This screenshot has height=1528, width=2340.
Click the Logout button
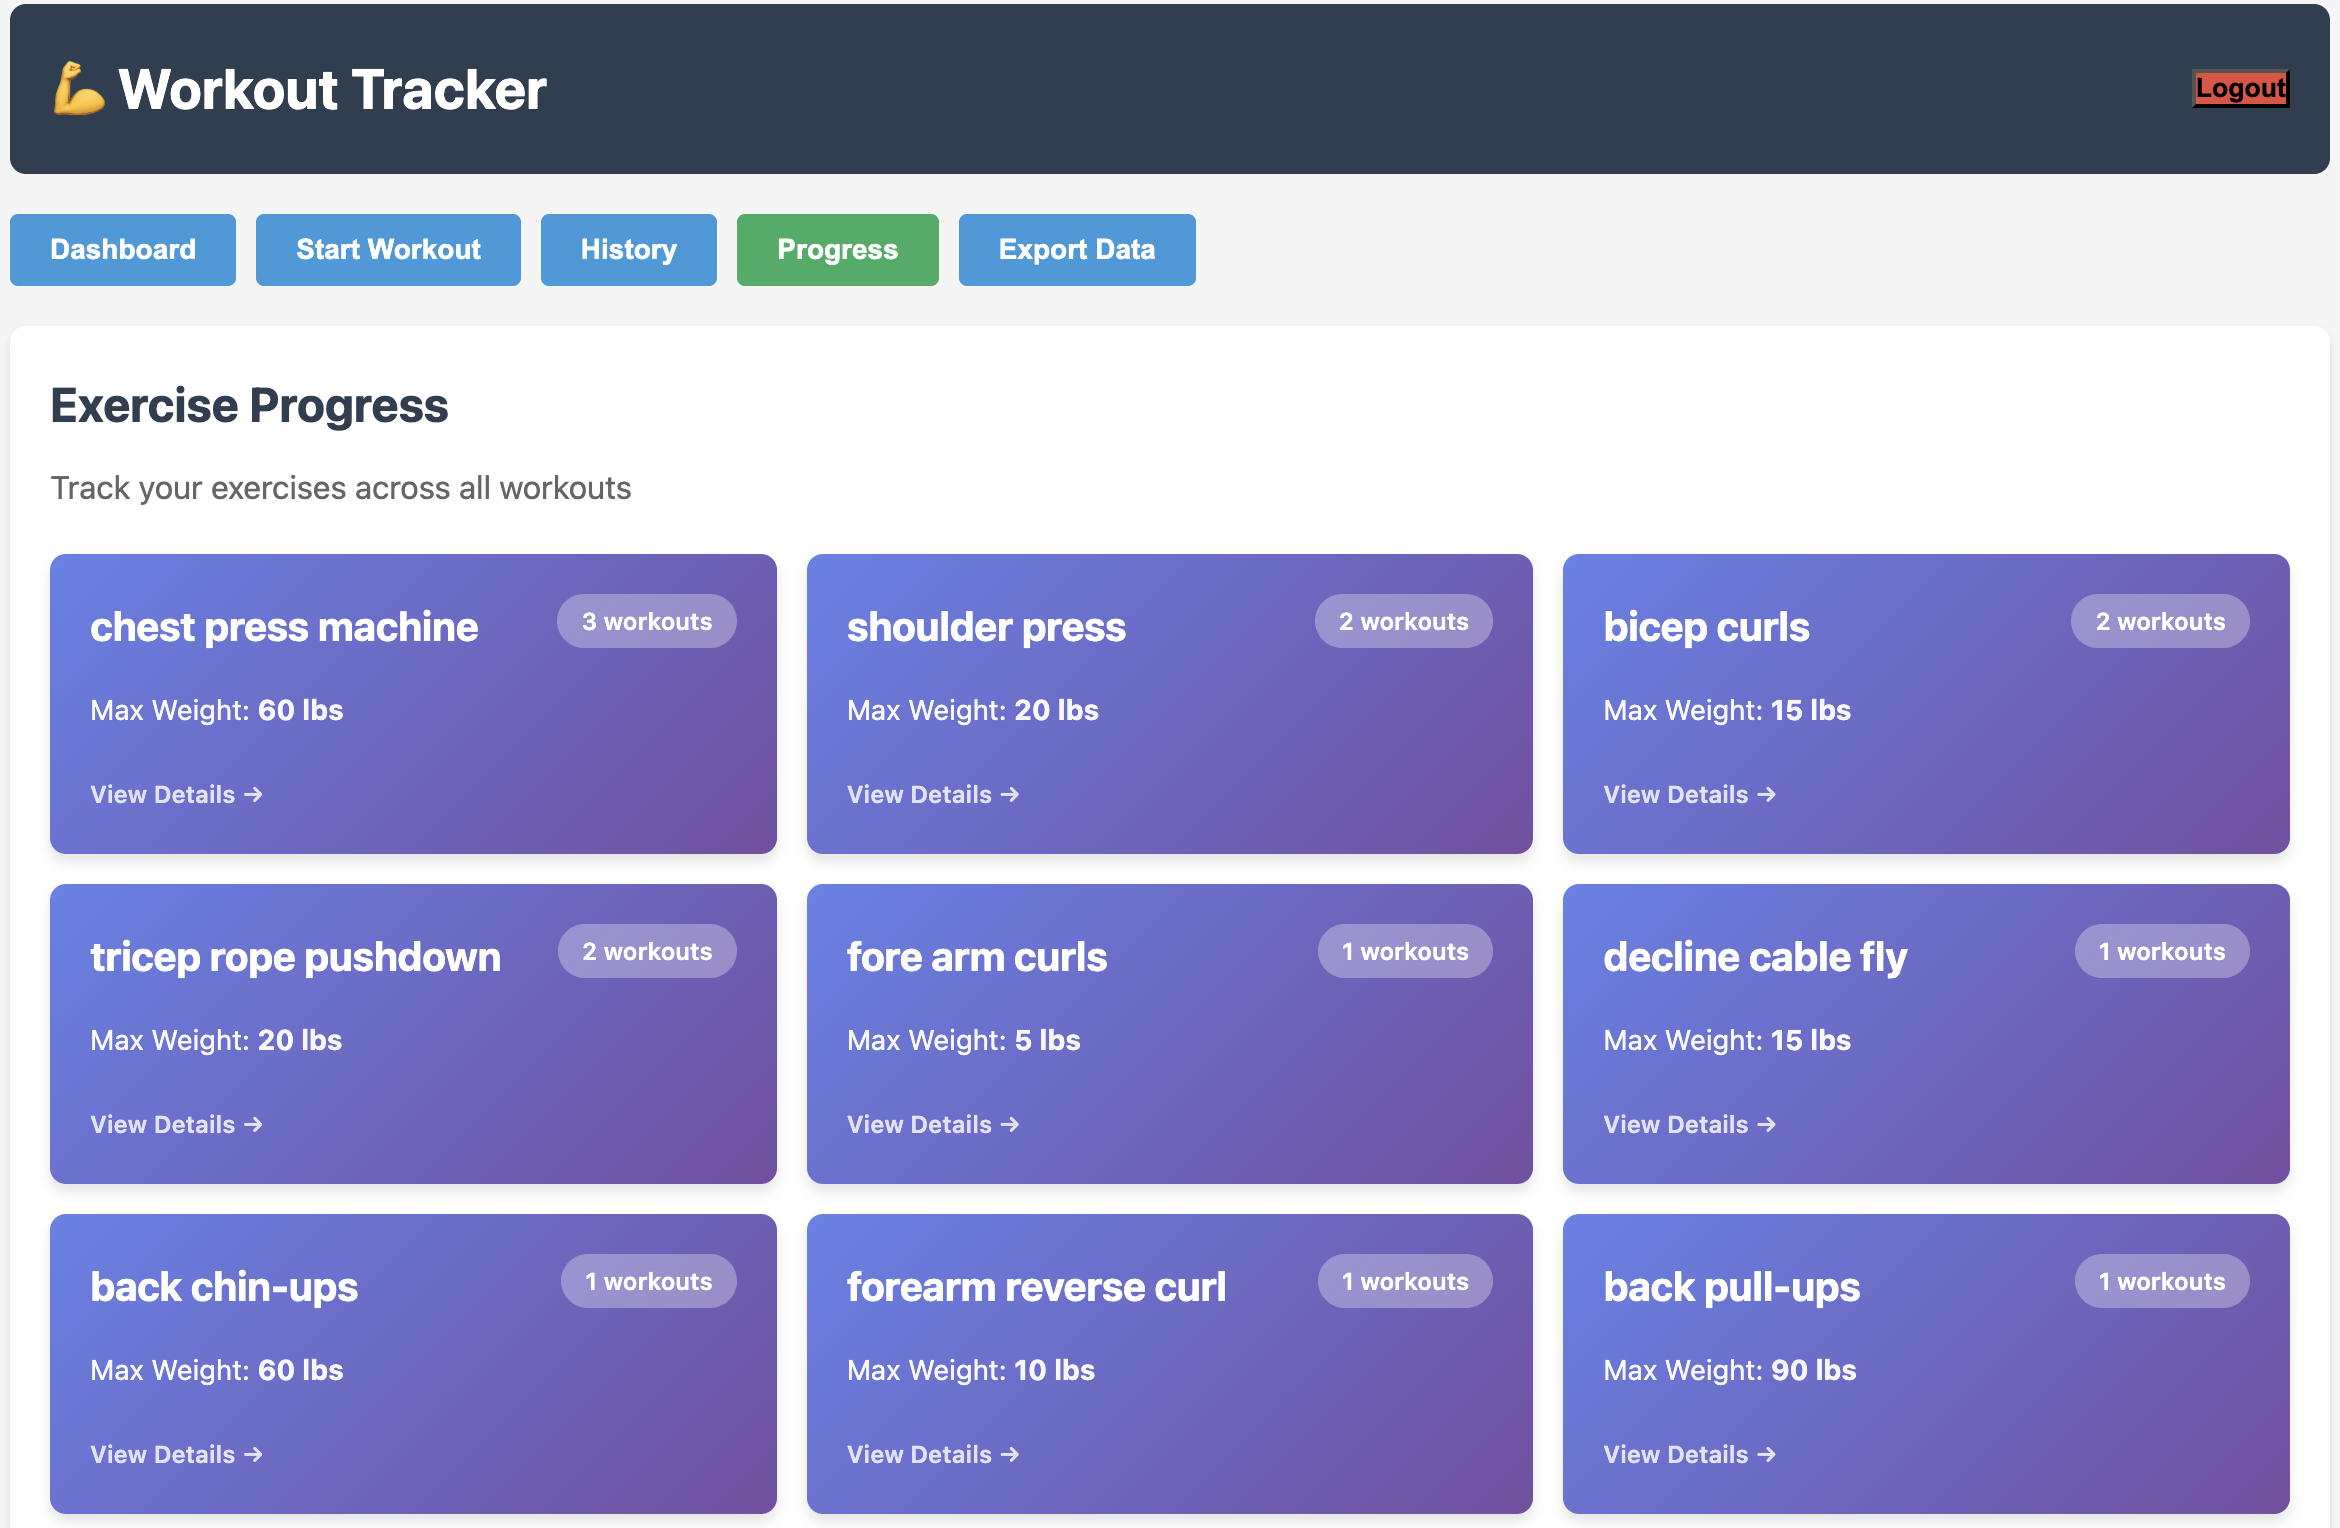[x=2240, y=88]
